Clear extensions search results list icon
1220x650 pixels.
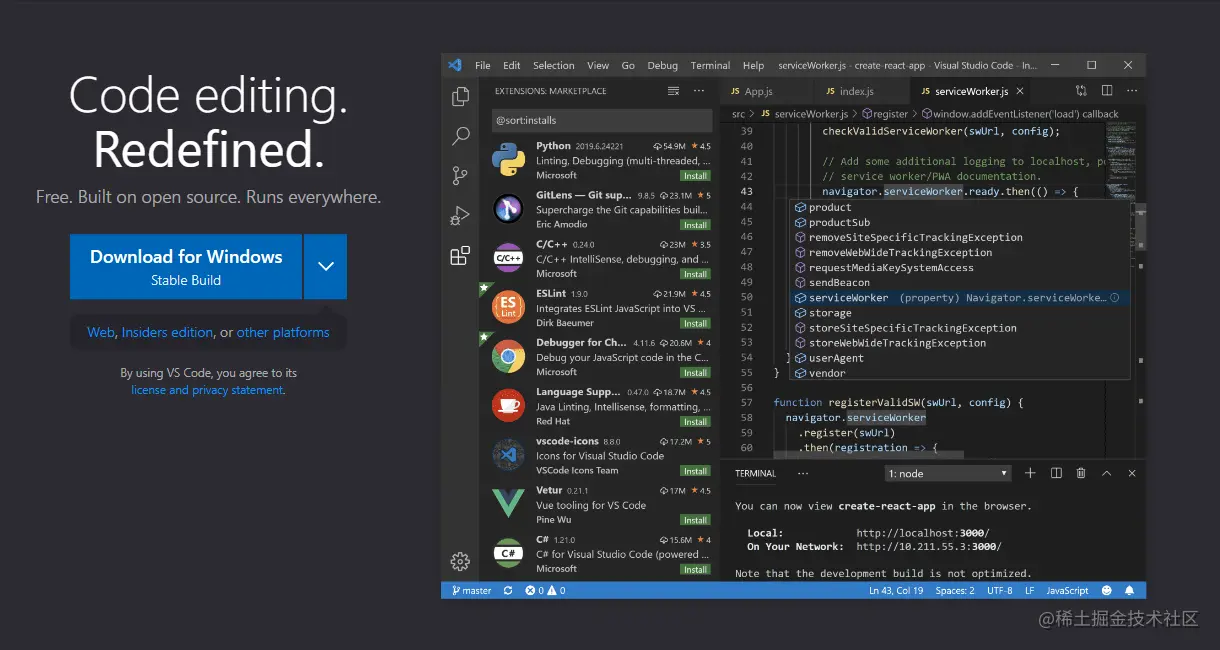673,91
